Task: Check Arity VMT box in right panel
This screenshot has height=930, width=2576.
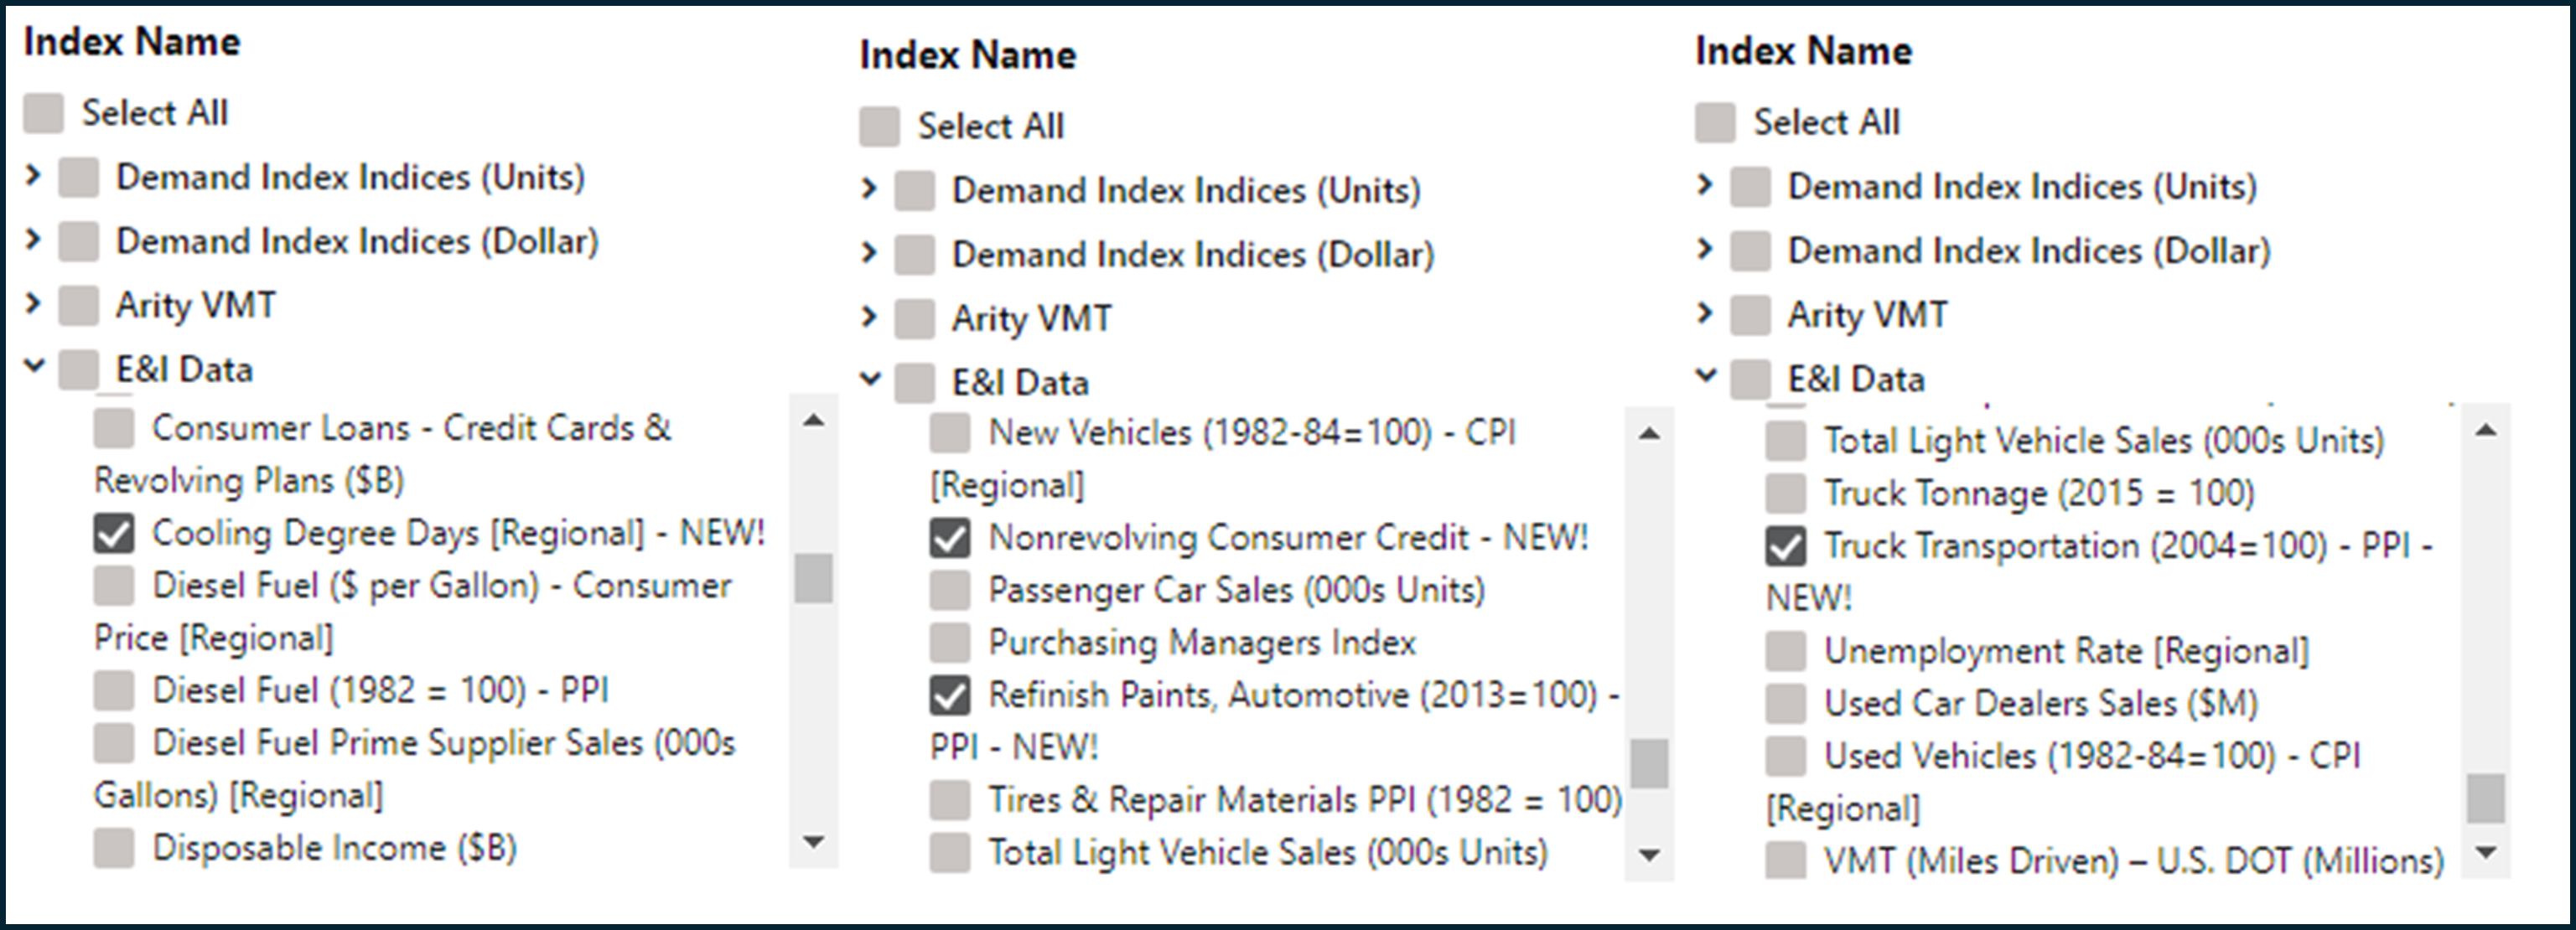Action: (x=1750, y=314)
